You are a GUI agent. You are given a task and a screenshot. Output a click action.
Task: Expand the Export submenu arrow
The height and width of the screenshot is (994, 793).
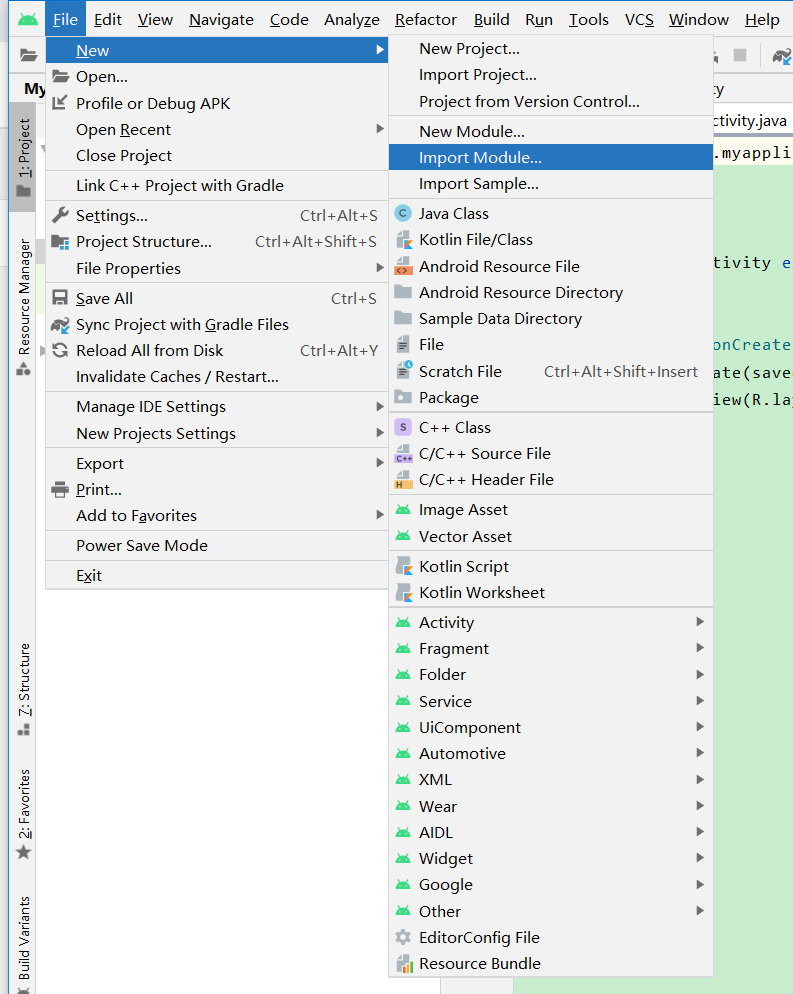tap(380, 463)
